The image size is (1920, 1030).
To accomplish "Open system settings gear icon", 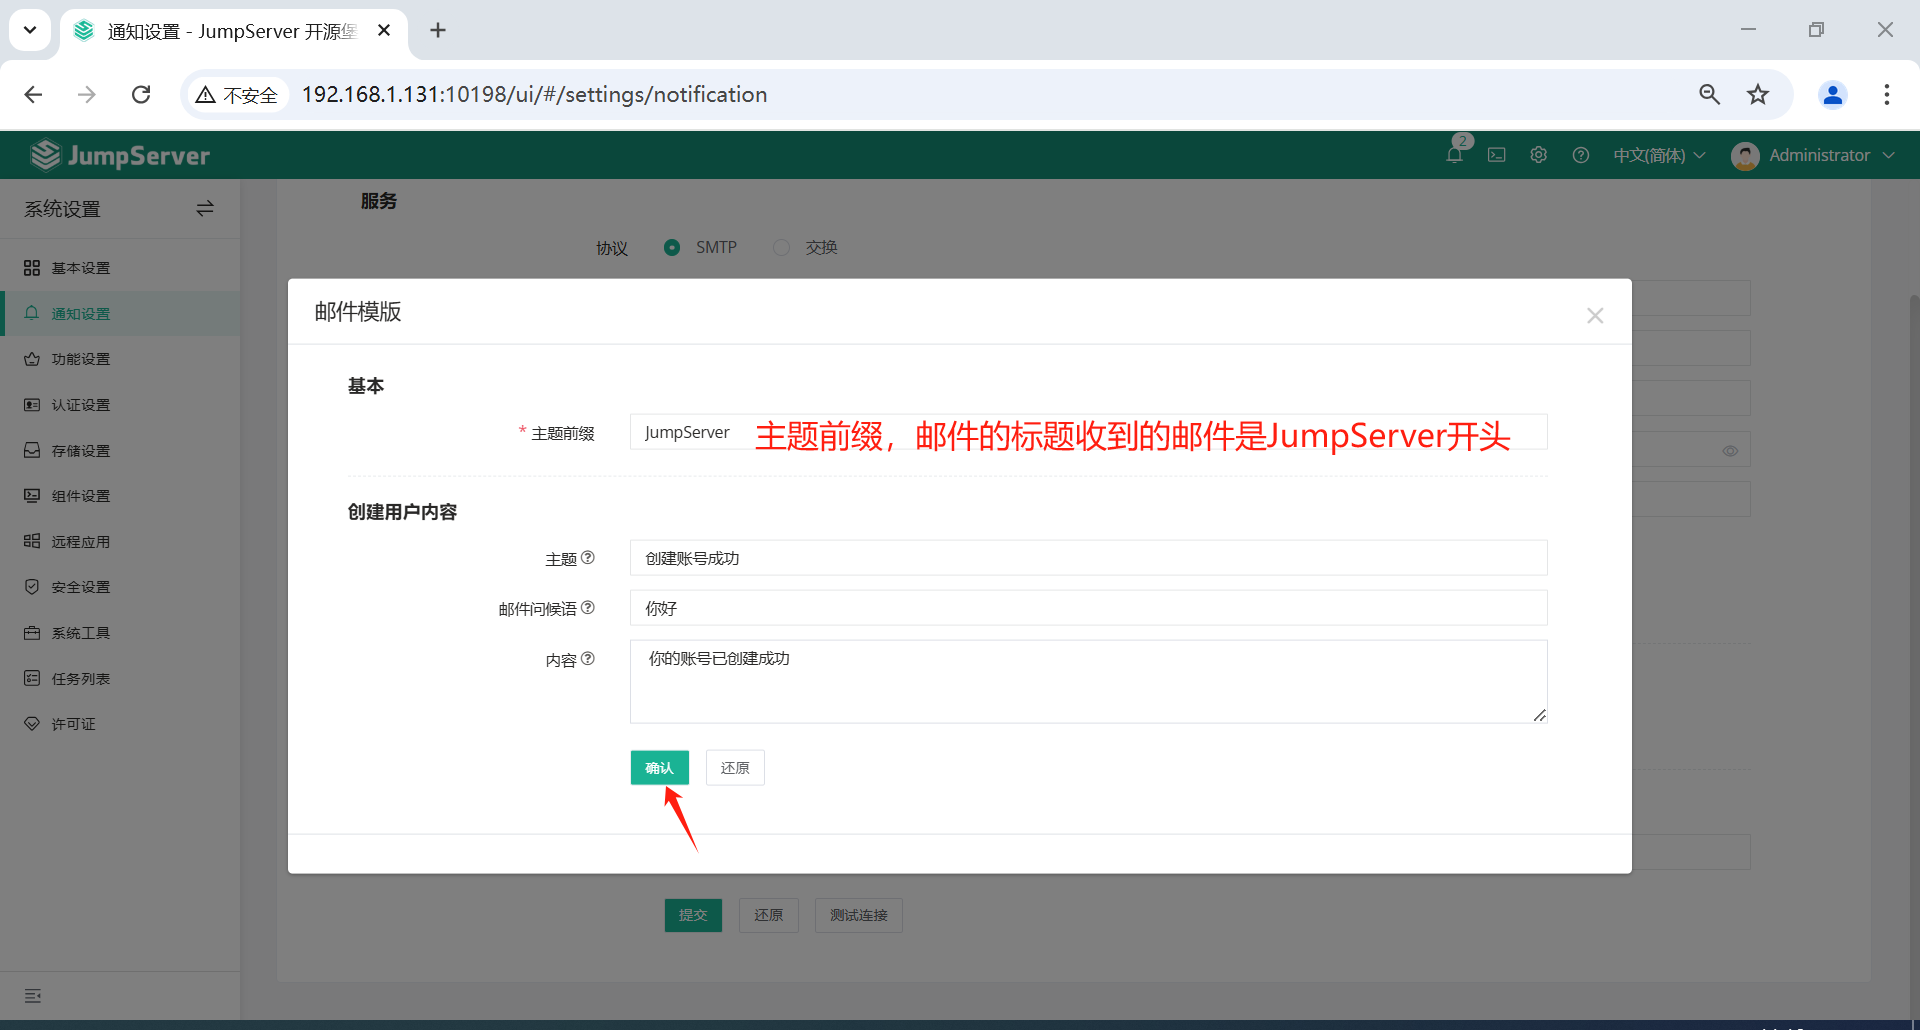I will [x=1538, y=155].
